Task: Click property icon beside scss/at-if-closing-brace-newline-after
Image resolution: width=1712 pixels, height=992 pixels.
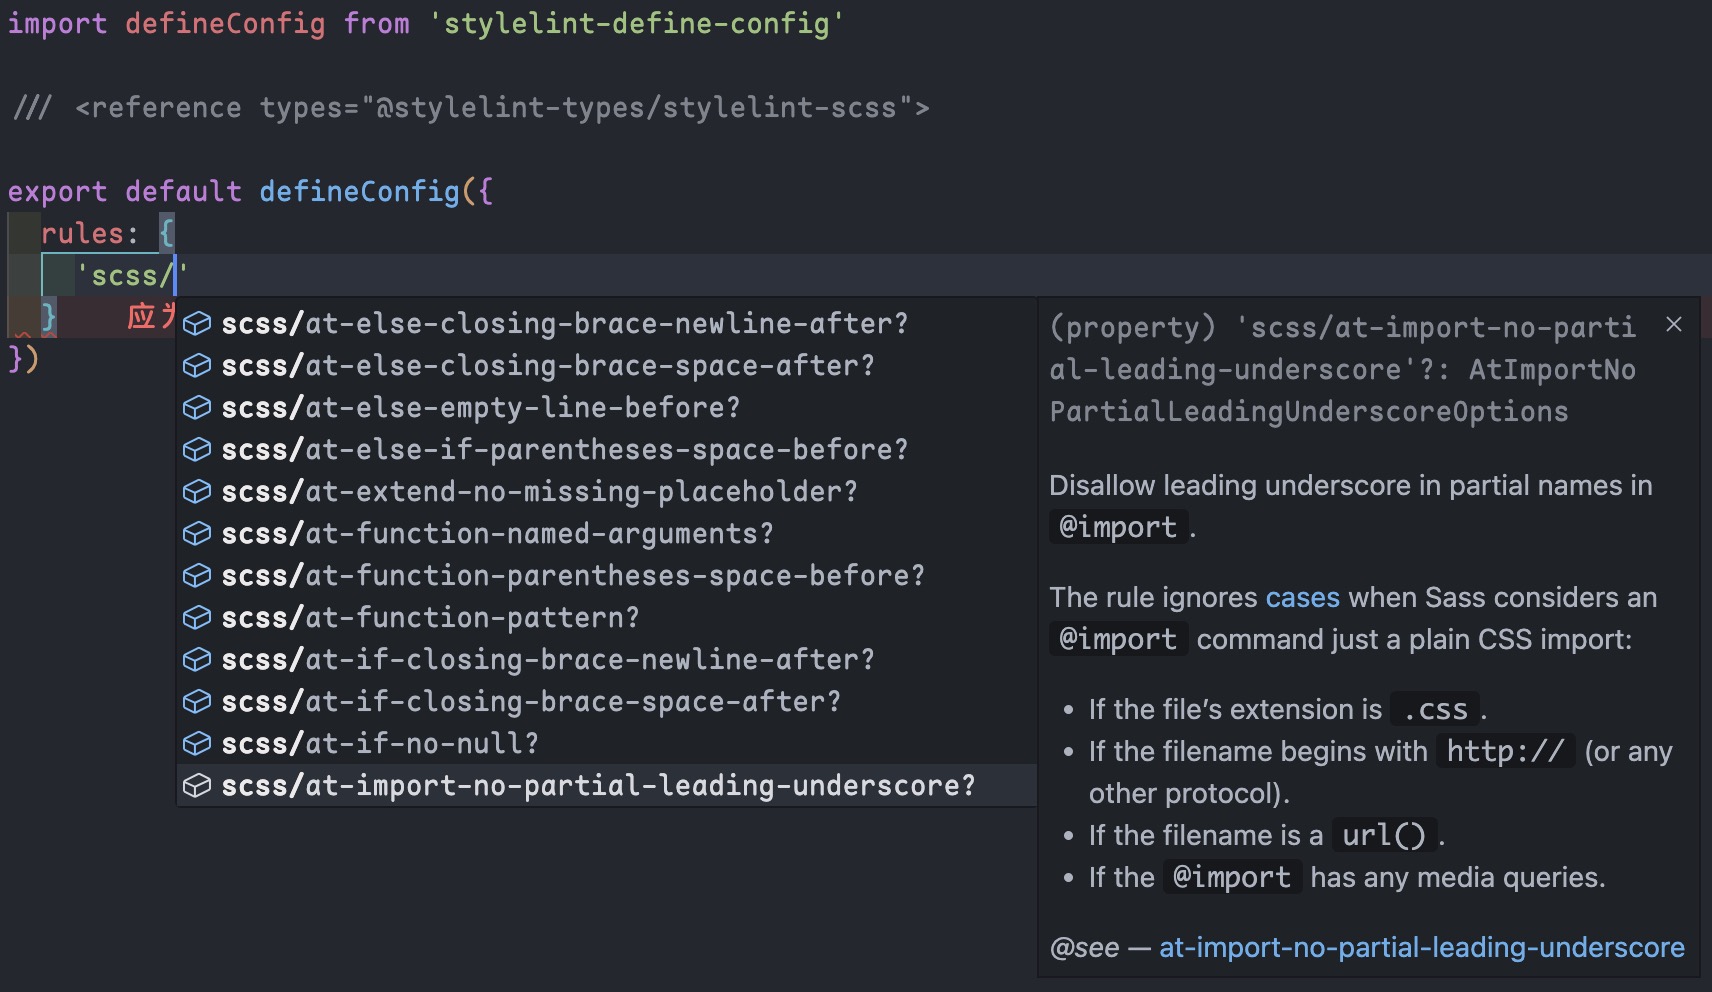Action: coord(197,659)
